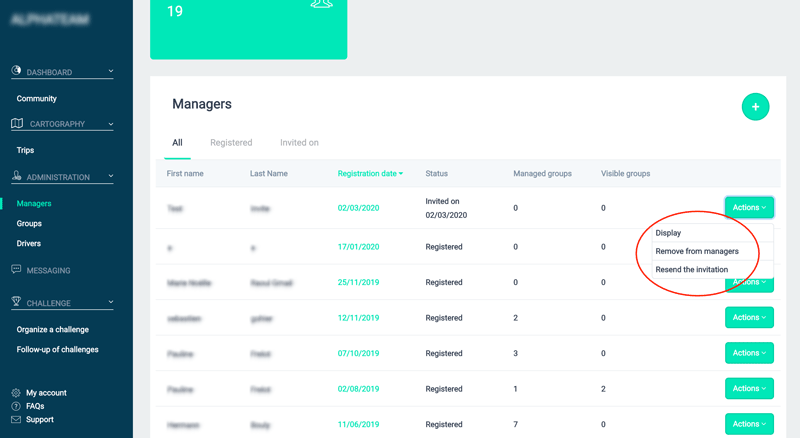800x438 pixels.
Task: Click the 07/10/2019 registration date
Action: pos(358,353)
